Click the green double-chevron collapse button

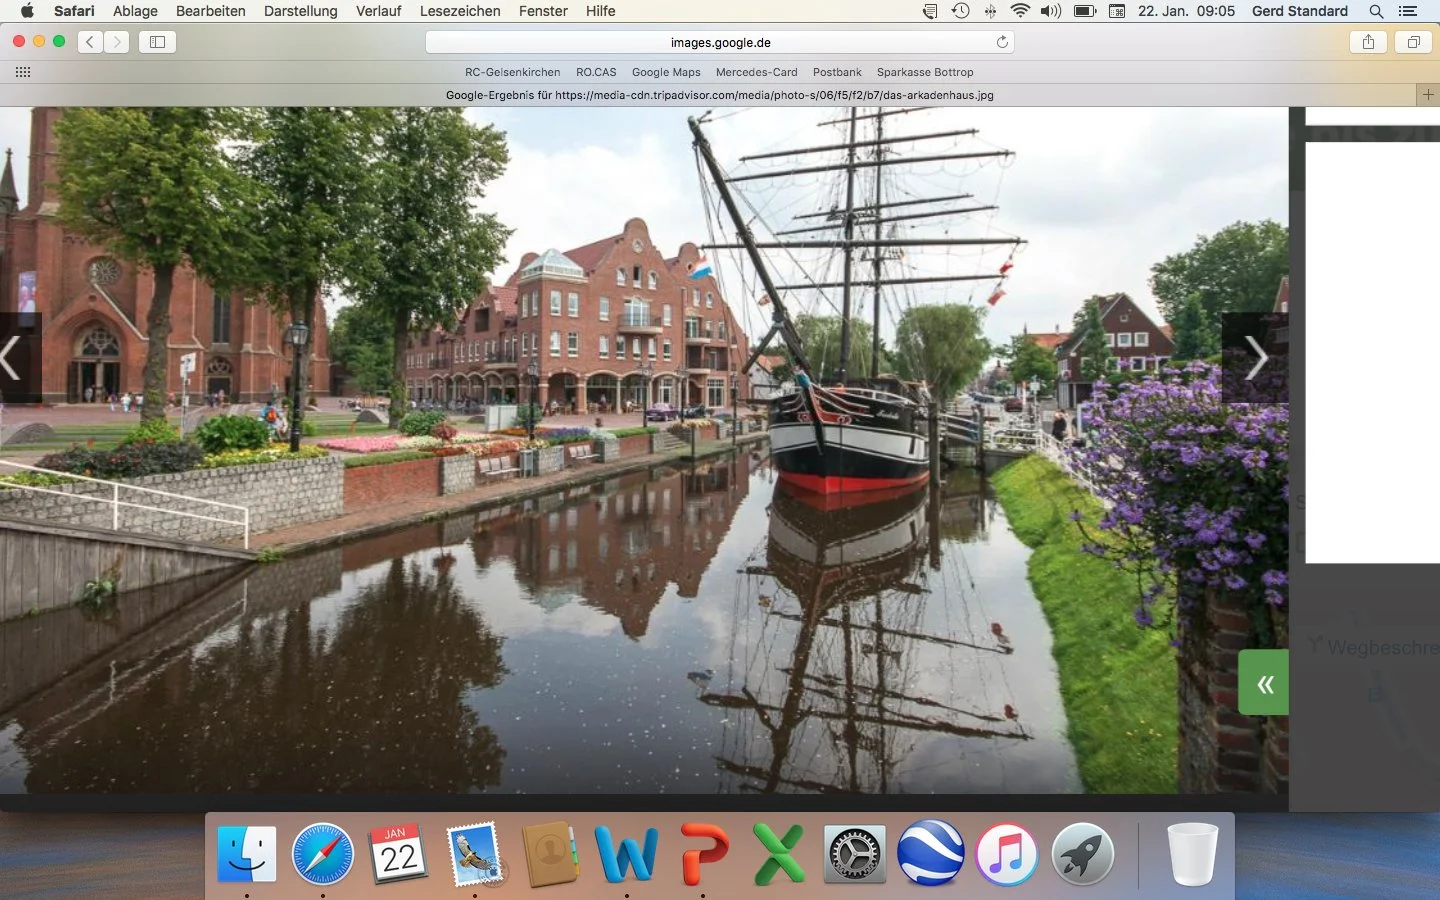(x=1264, y=683)
